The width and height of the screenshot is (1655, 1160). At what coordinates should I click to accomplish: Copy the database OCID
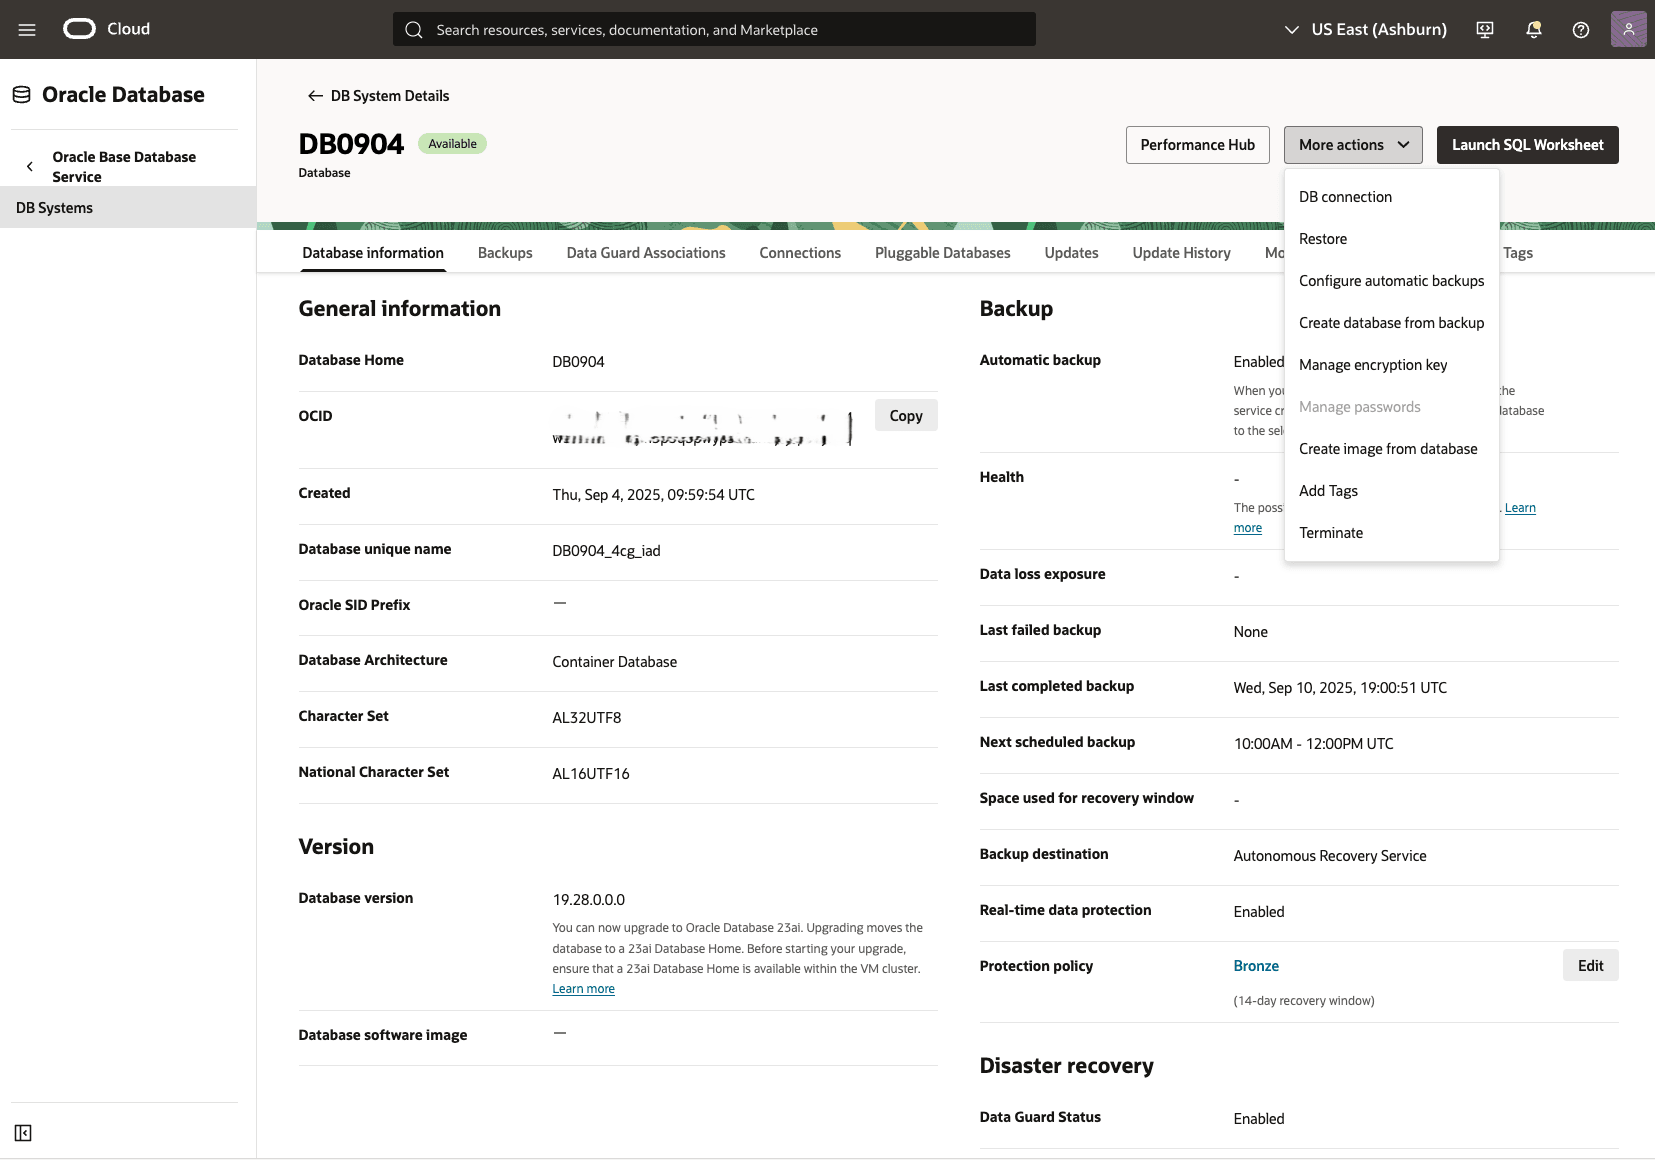906,415
